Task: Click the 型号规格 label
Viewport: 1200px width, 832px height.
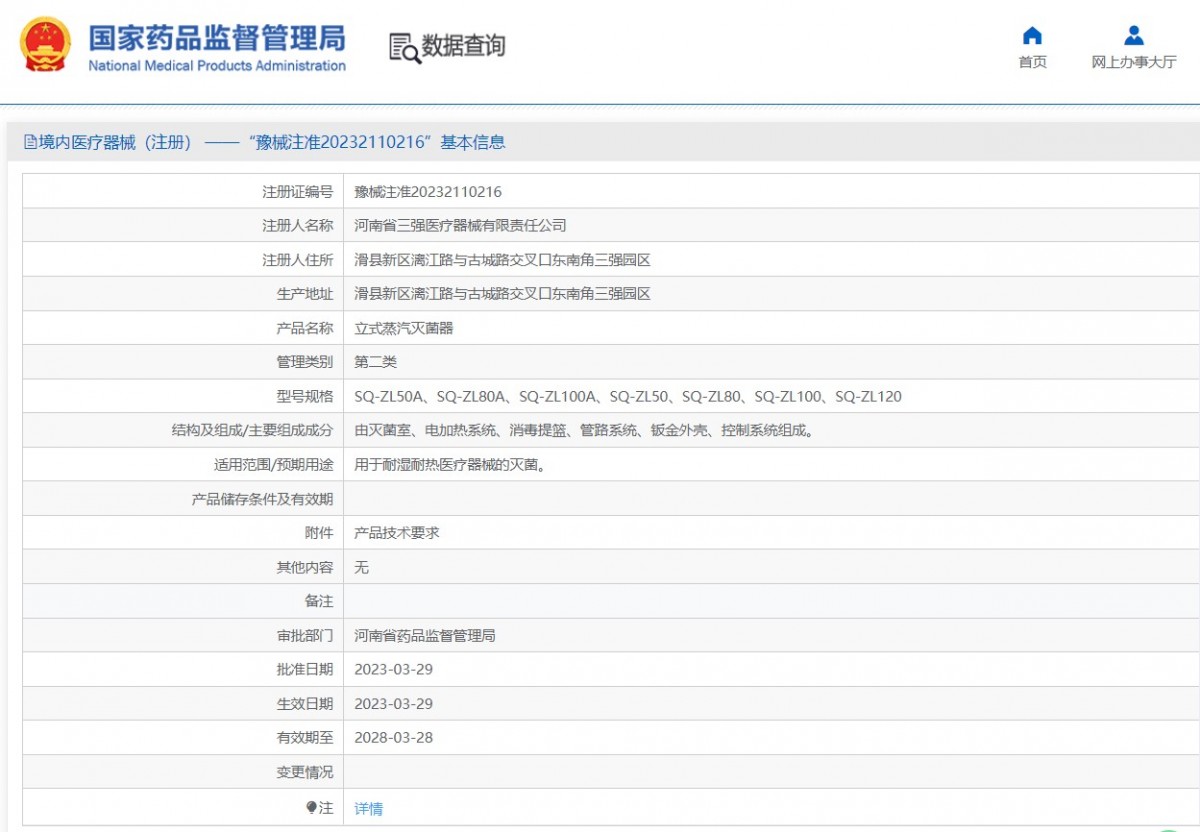Action: click(x=305, y=396)
